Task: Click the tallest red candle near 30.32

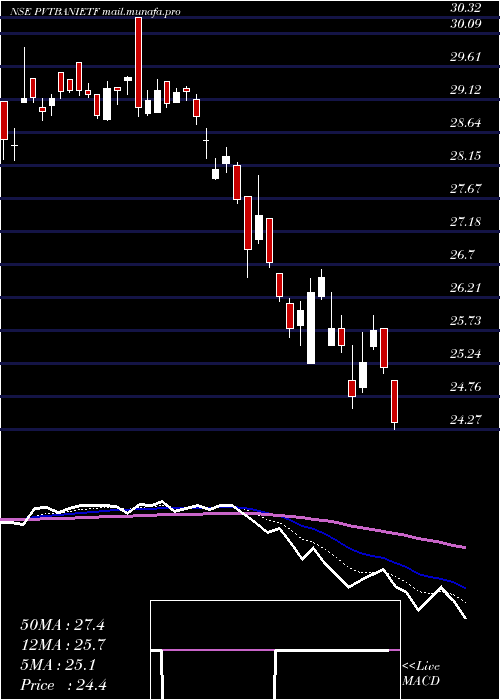Action: click(138, 63)
